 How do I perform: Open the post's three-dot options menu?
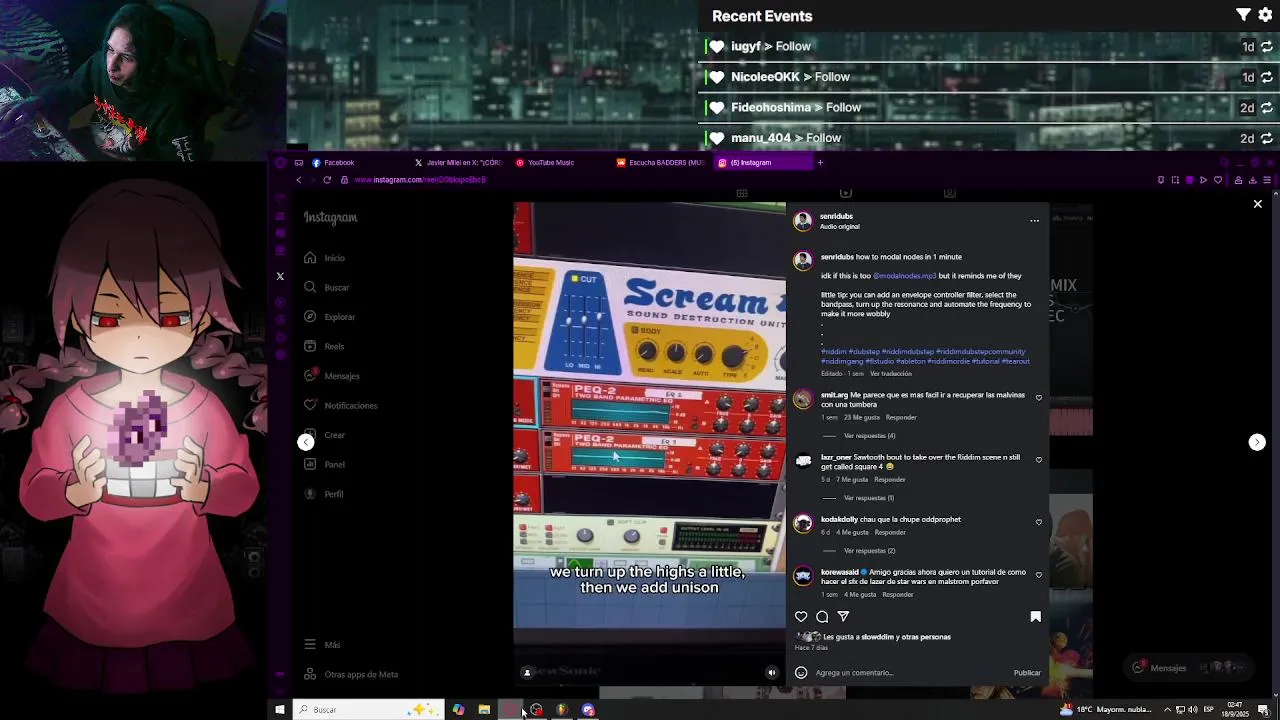tap(1034, 221)
